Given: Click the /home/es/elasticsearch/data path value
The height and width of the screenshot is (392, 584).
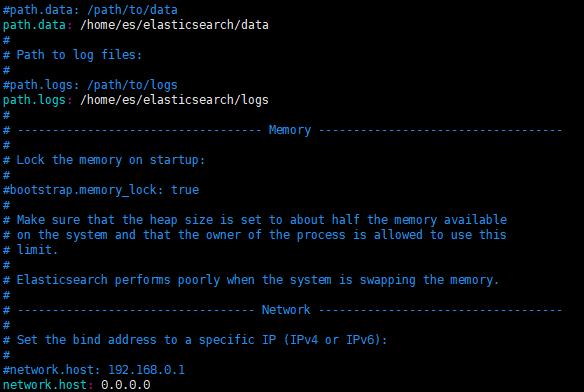Looking at the screenshot, I should tap(174, 25).
